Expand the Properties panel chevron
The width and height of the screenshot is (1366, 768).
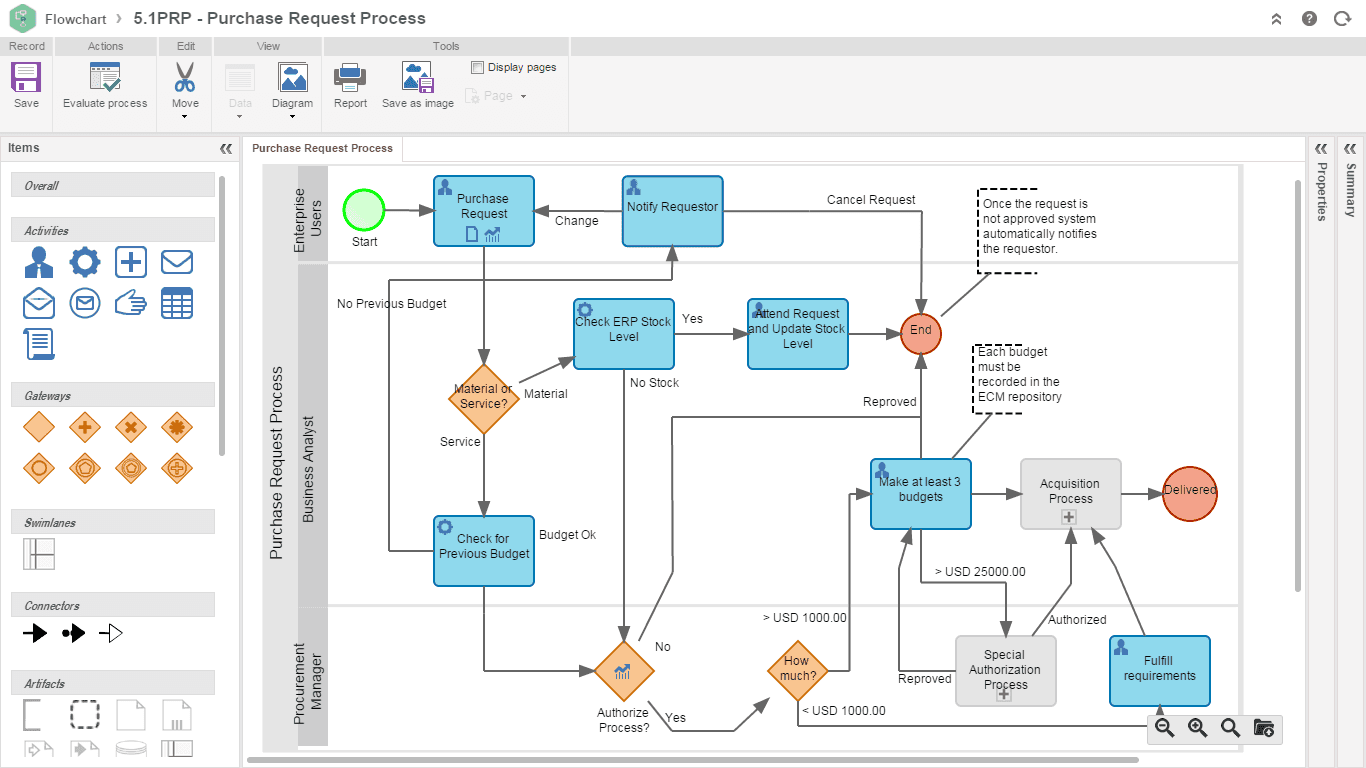pyautogui.click(x=1321, y=148)
